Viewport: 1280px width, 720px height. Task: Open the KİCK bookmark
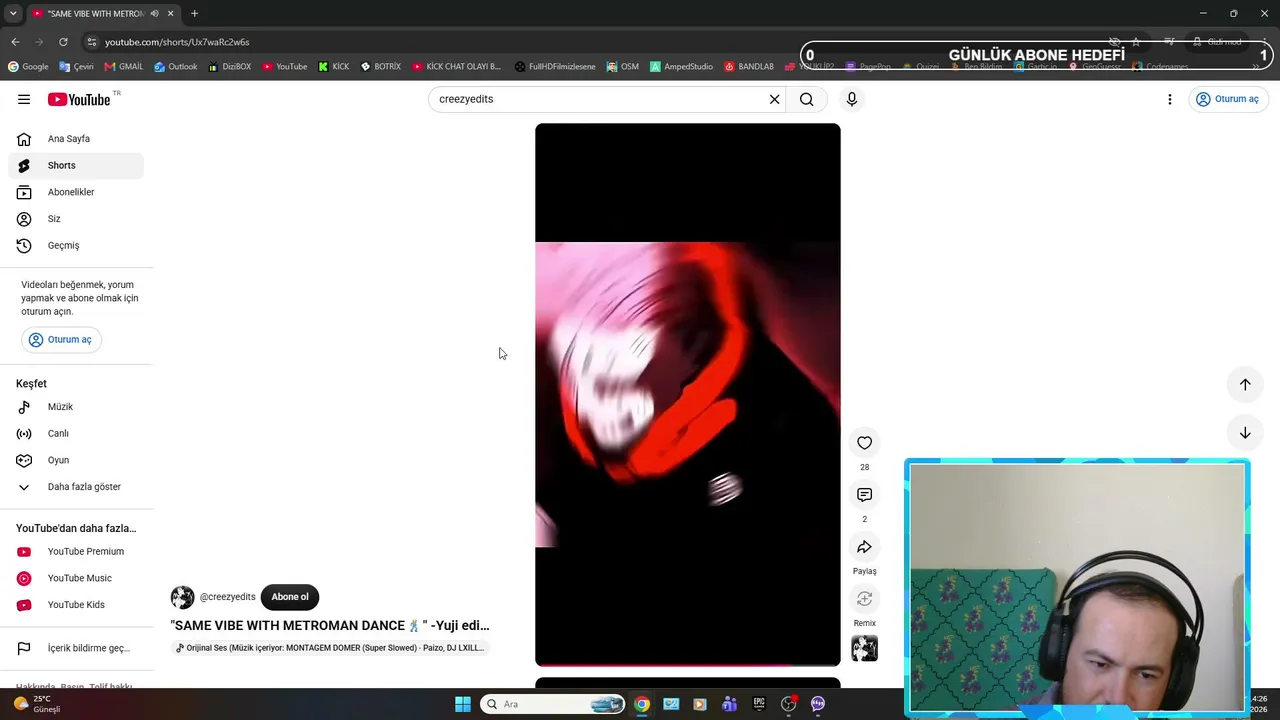pyautogui.click(x=334, y=67)
